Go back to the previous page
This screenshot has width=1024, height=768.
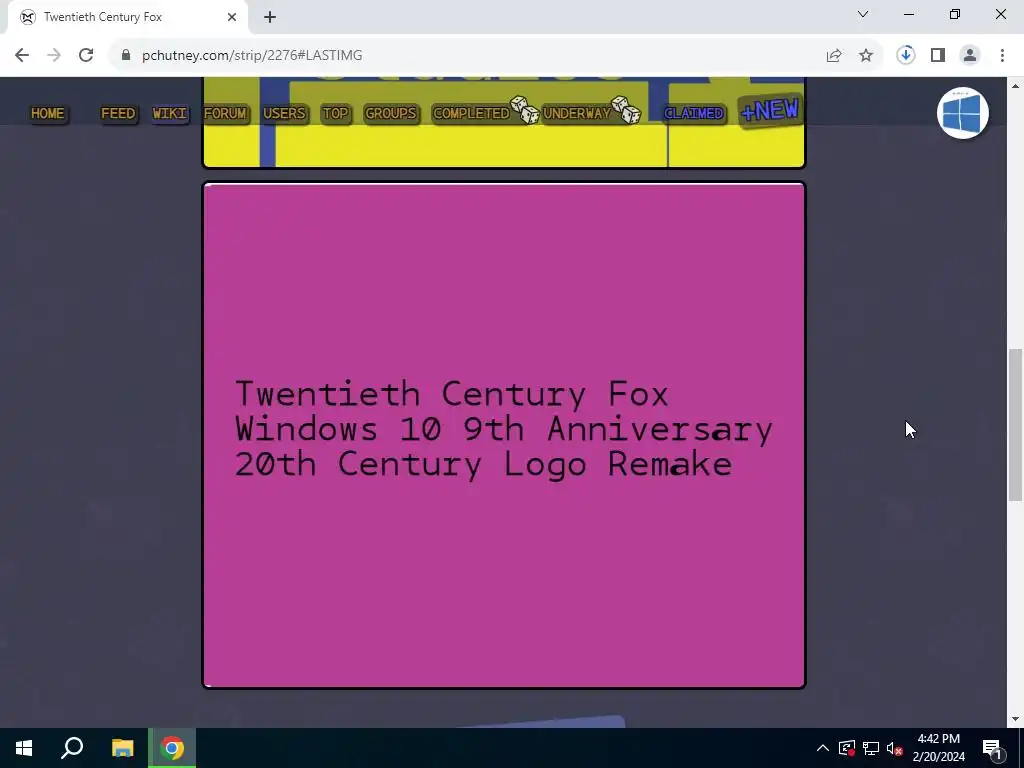[x=22, y=56]
